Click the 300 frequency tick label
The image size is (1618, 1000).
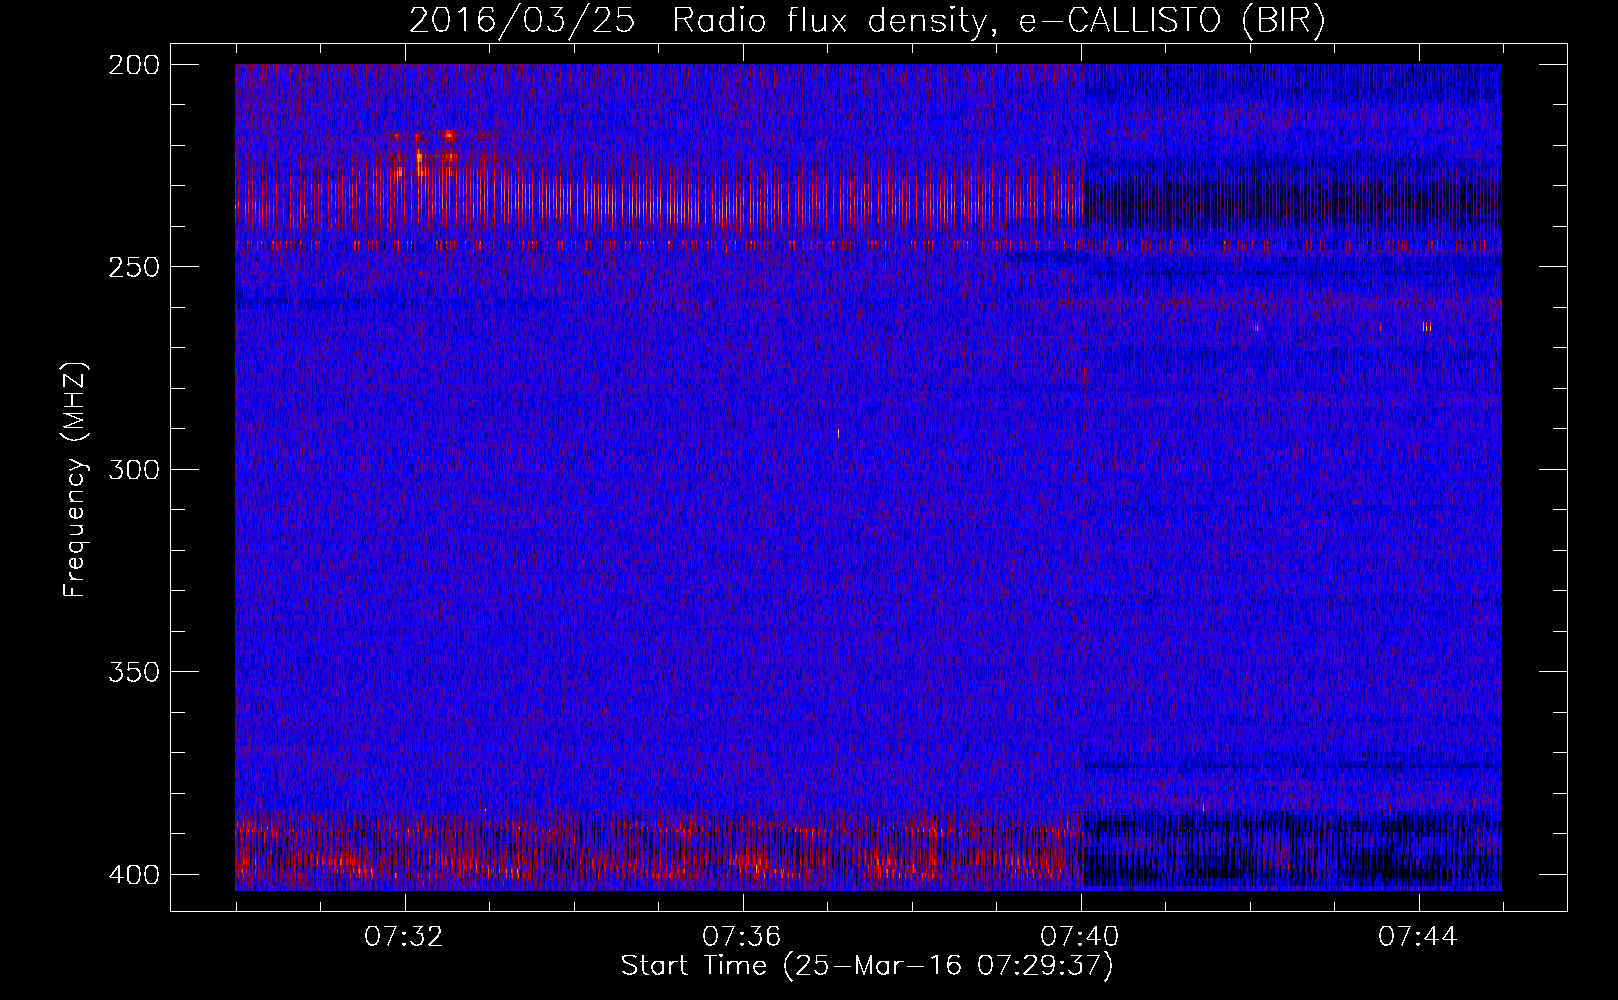click(x=133, y=470)
